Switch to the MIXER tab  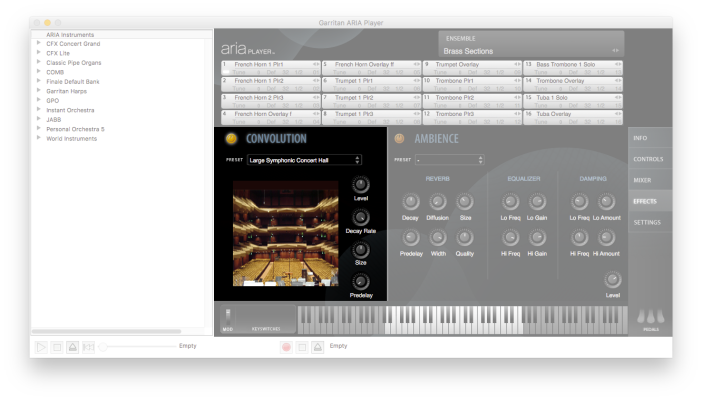(650, 180)
